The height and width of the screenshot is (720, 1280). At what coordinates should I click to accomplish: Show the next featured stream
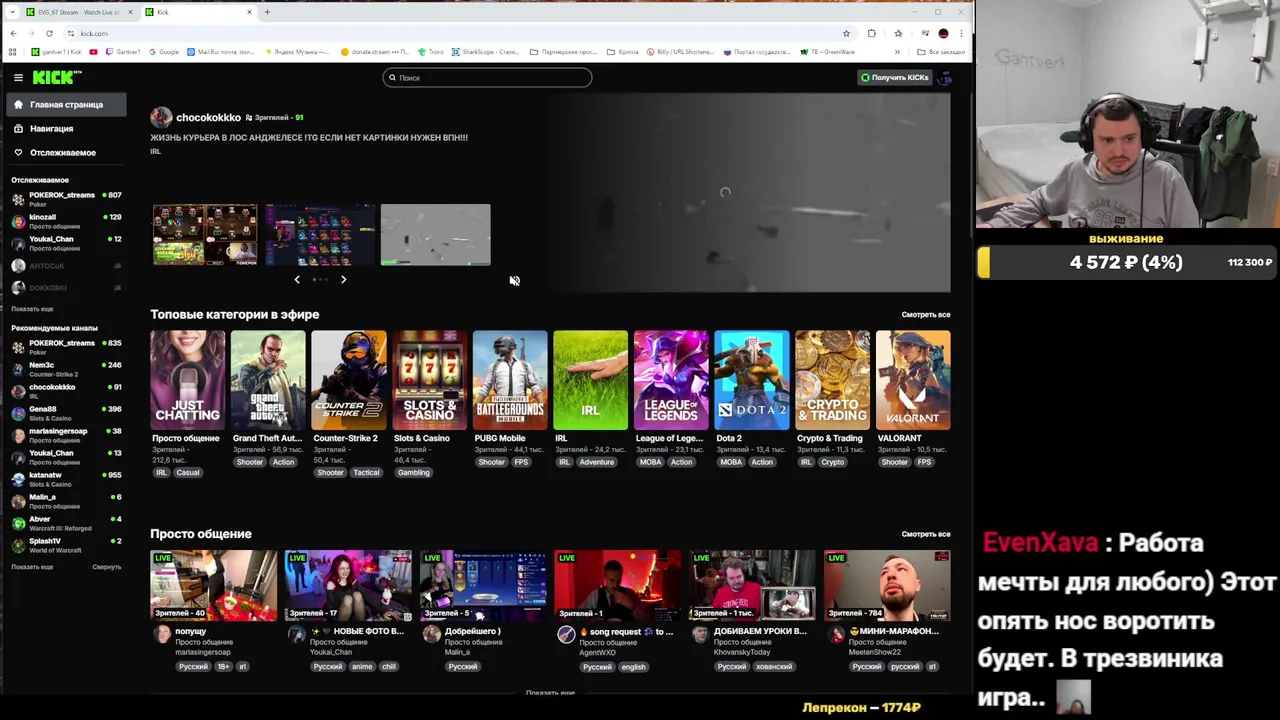(343, 279)
